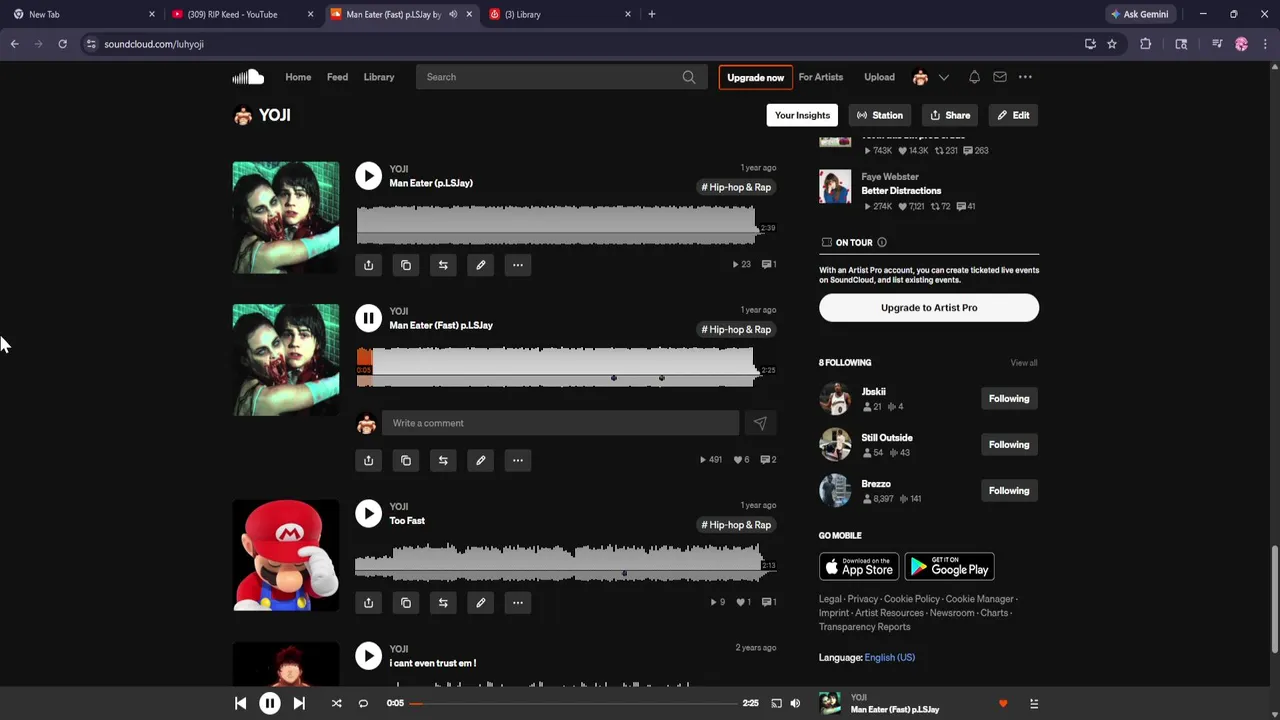This screenshot has height=720, width=1280.
Task: Play the Too Fast track
Action: [368, 513]
